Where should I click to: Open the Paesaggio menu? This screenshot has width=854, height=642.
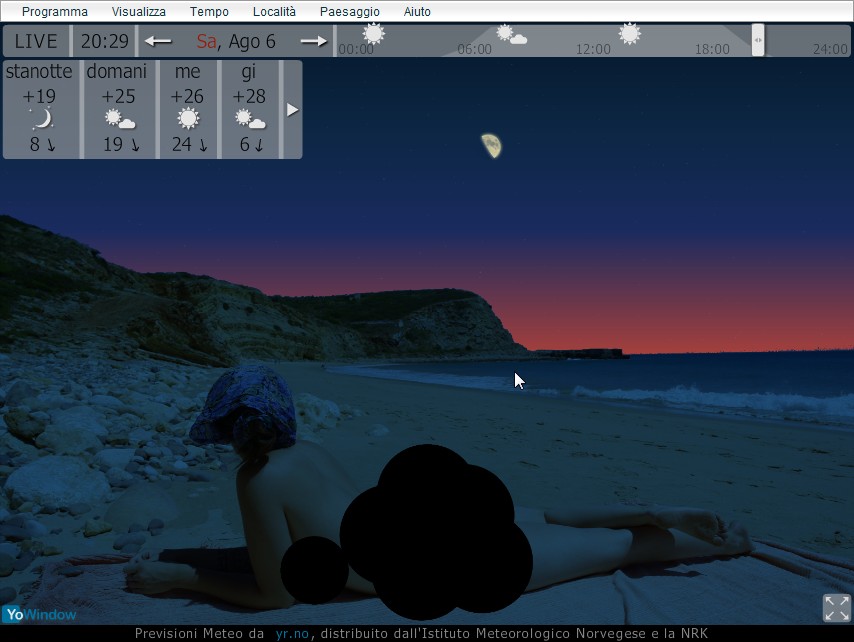(x=350, y=11)
